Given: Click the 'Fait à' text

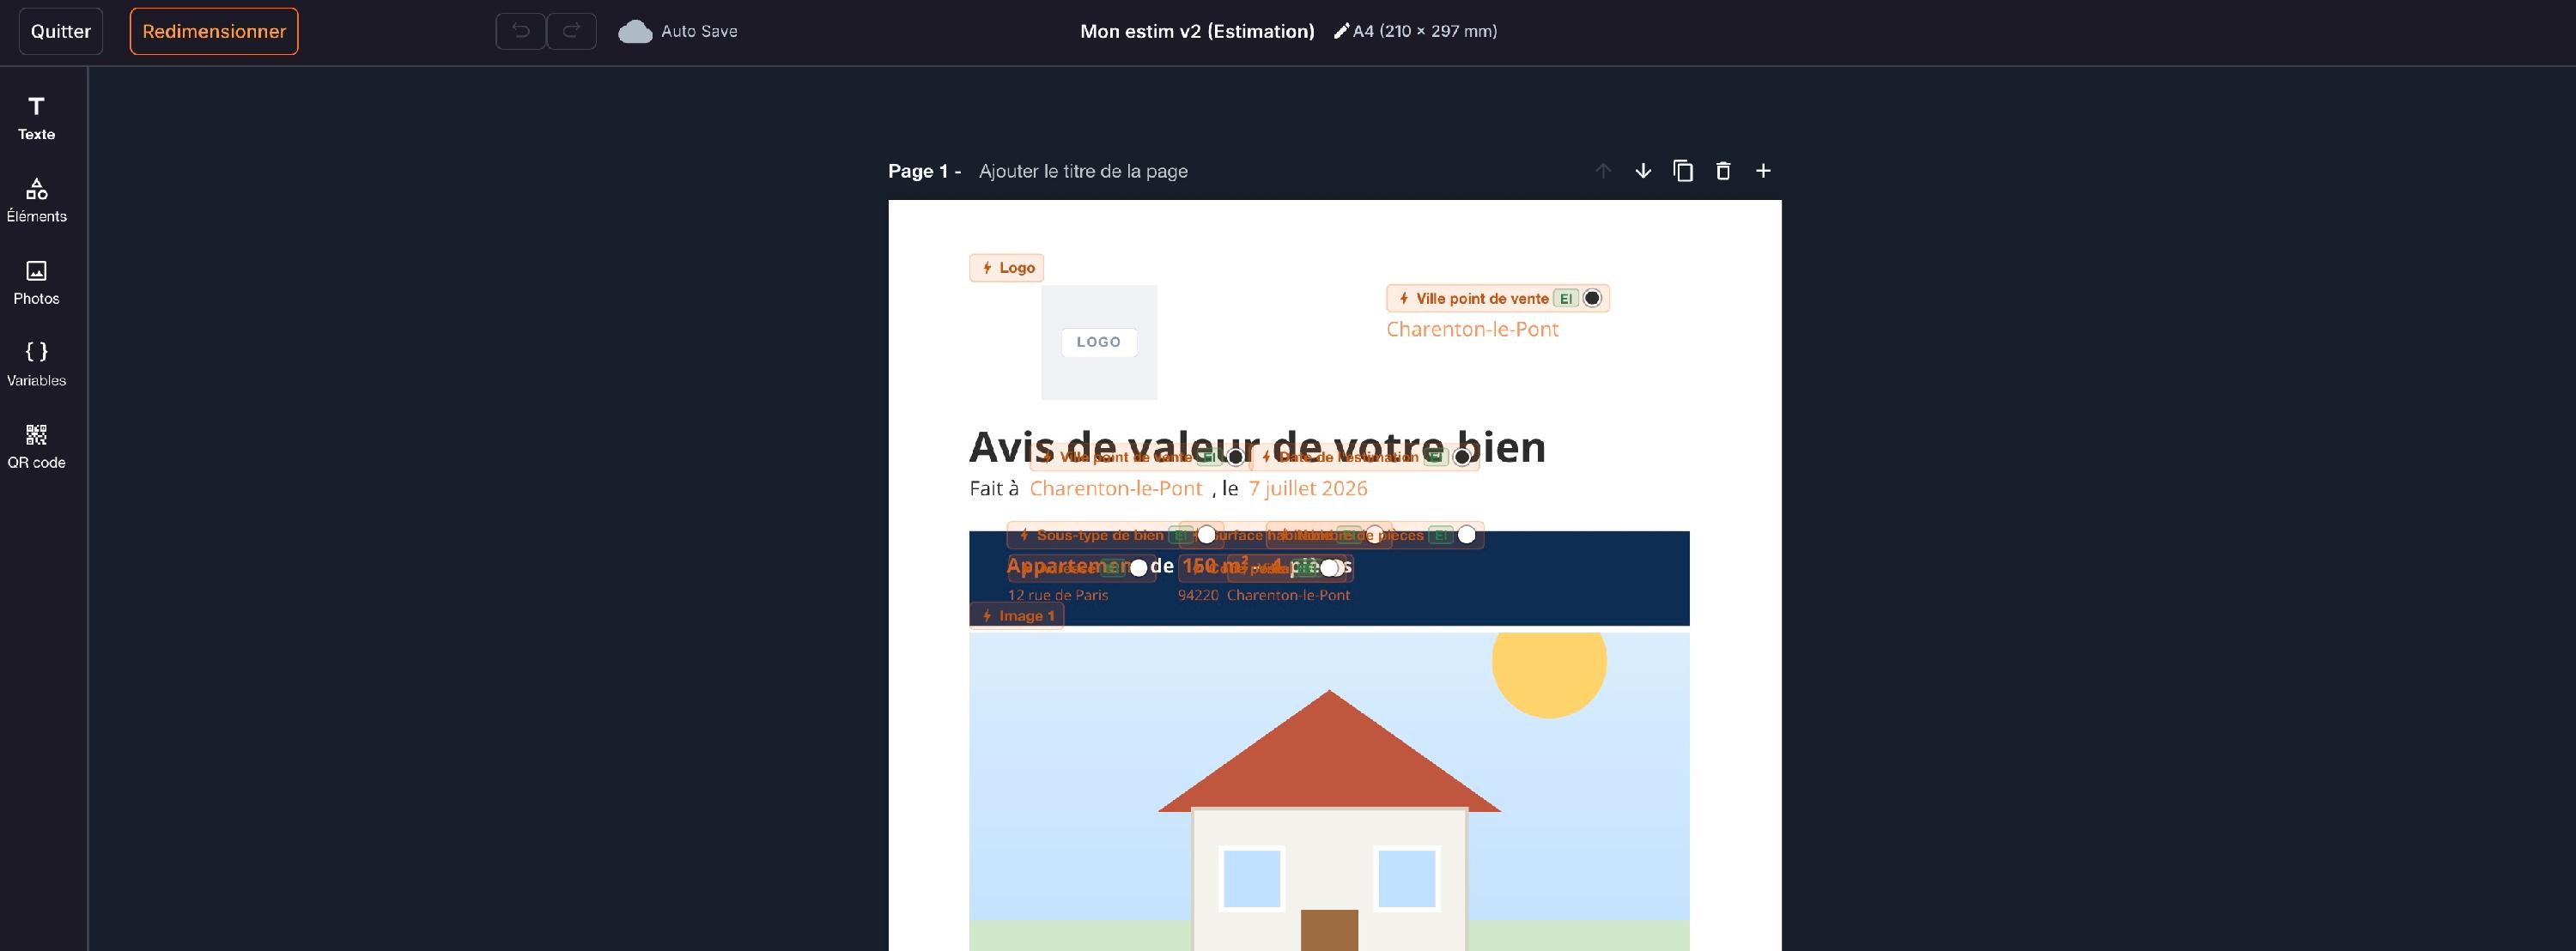Looking at the screenshot, I should pos(994,488).
